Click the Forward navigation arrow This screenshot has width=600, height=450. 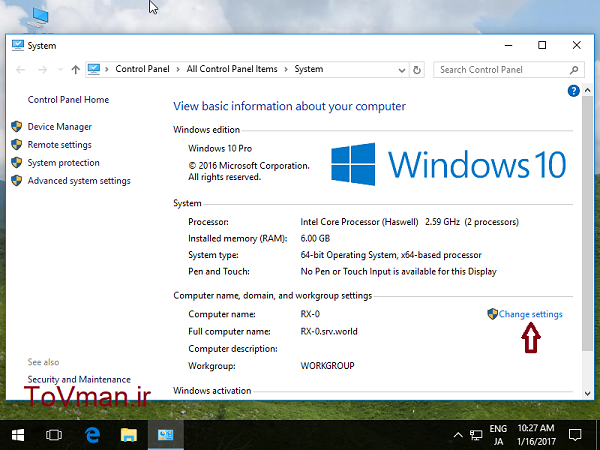(42, 70)
